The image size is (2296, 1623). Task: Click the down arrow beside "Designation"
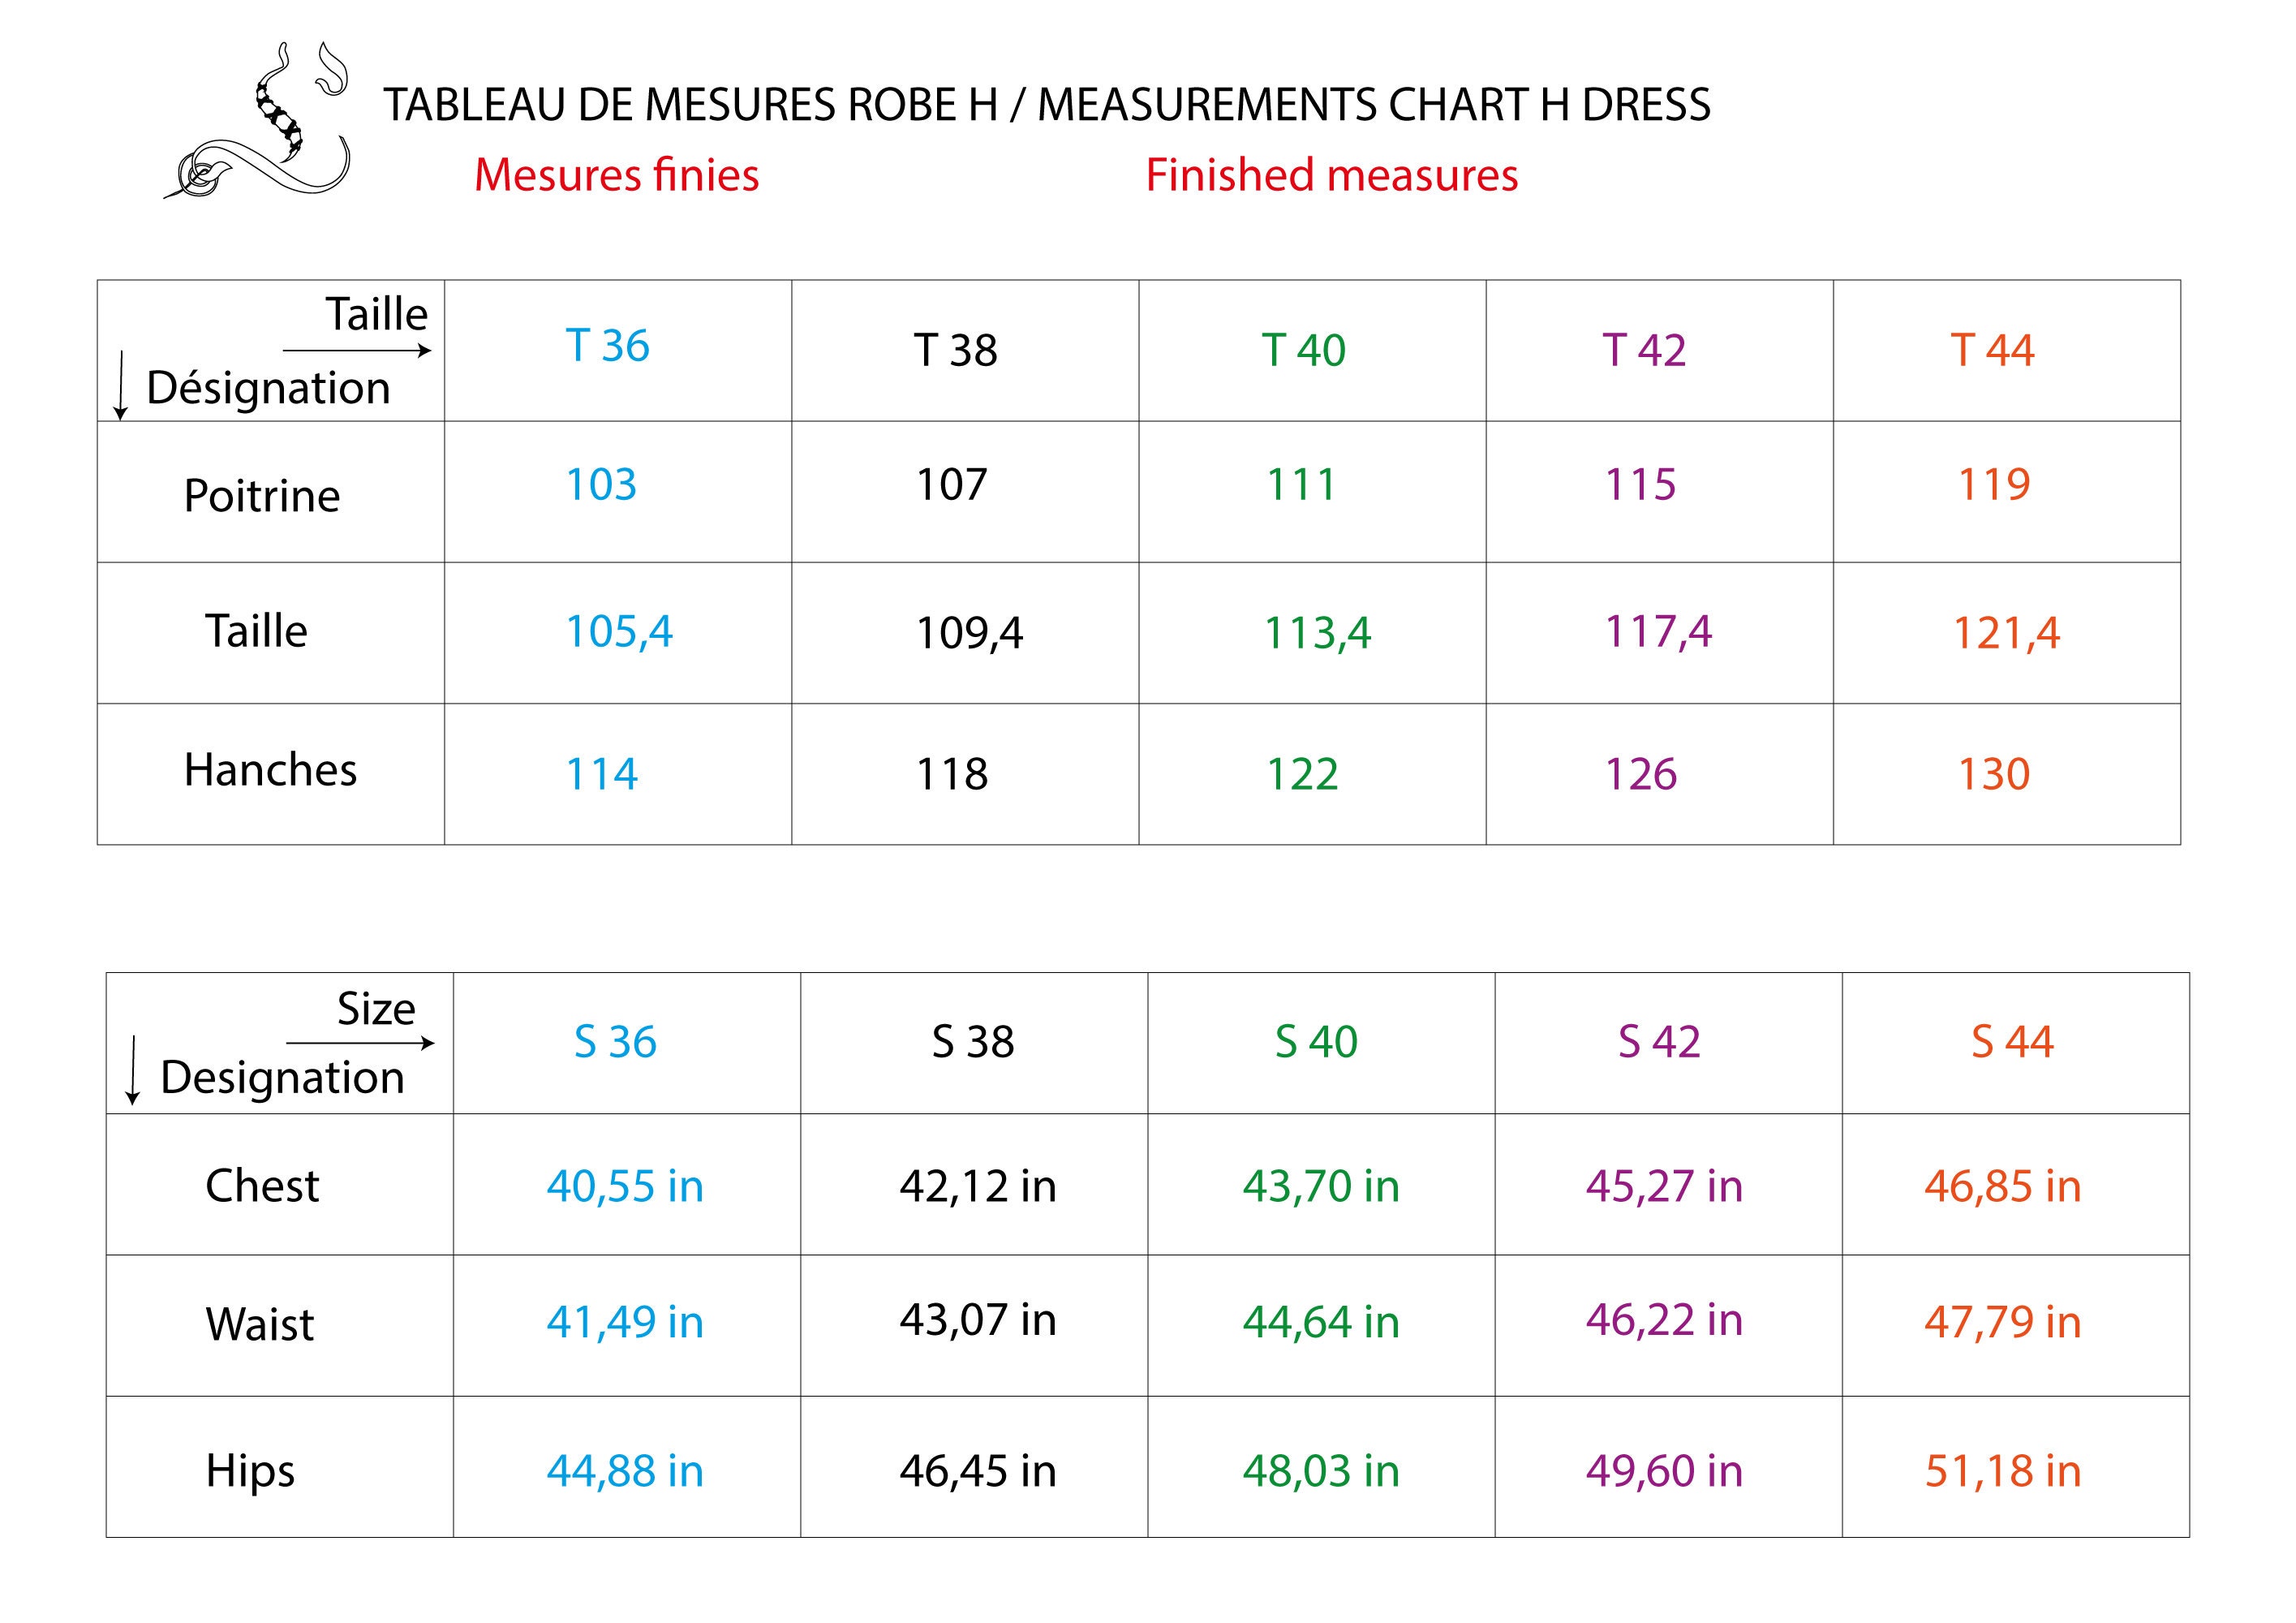(132, 1071)
